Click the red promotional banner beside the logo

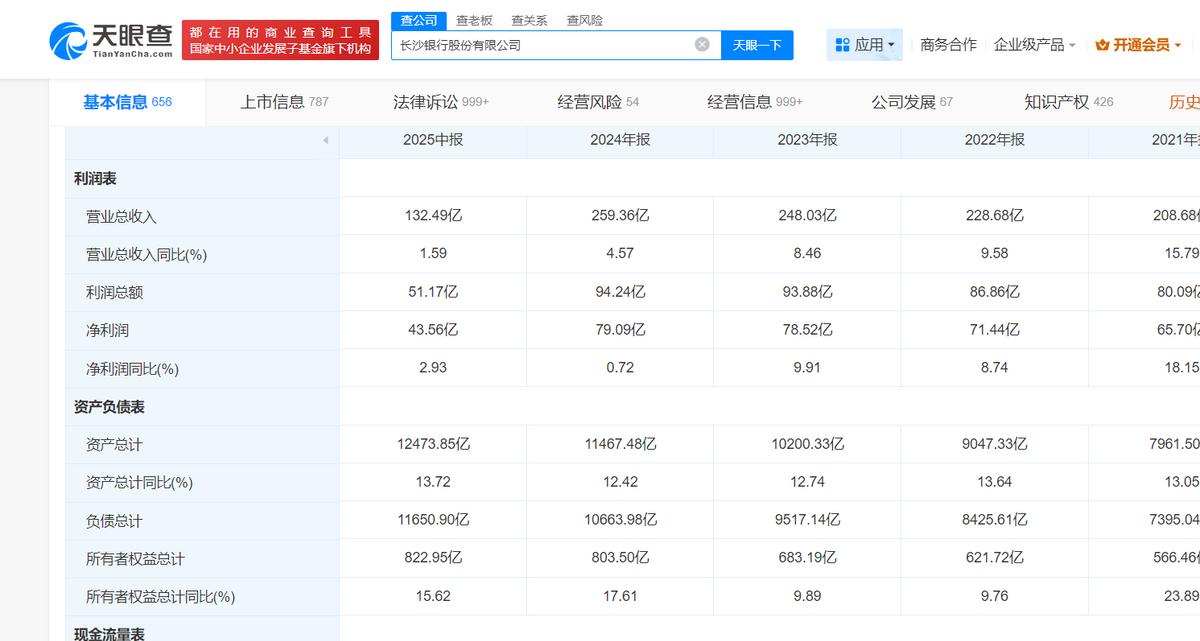pos(281,40)
